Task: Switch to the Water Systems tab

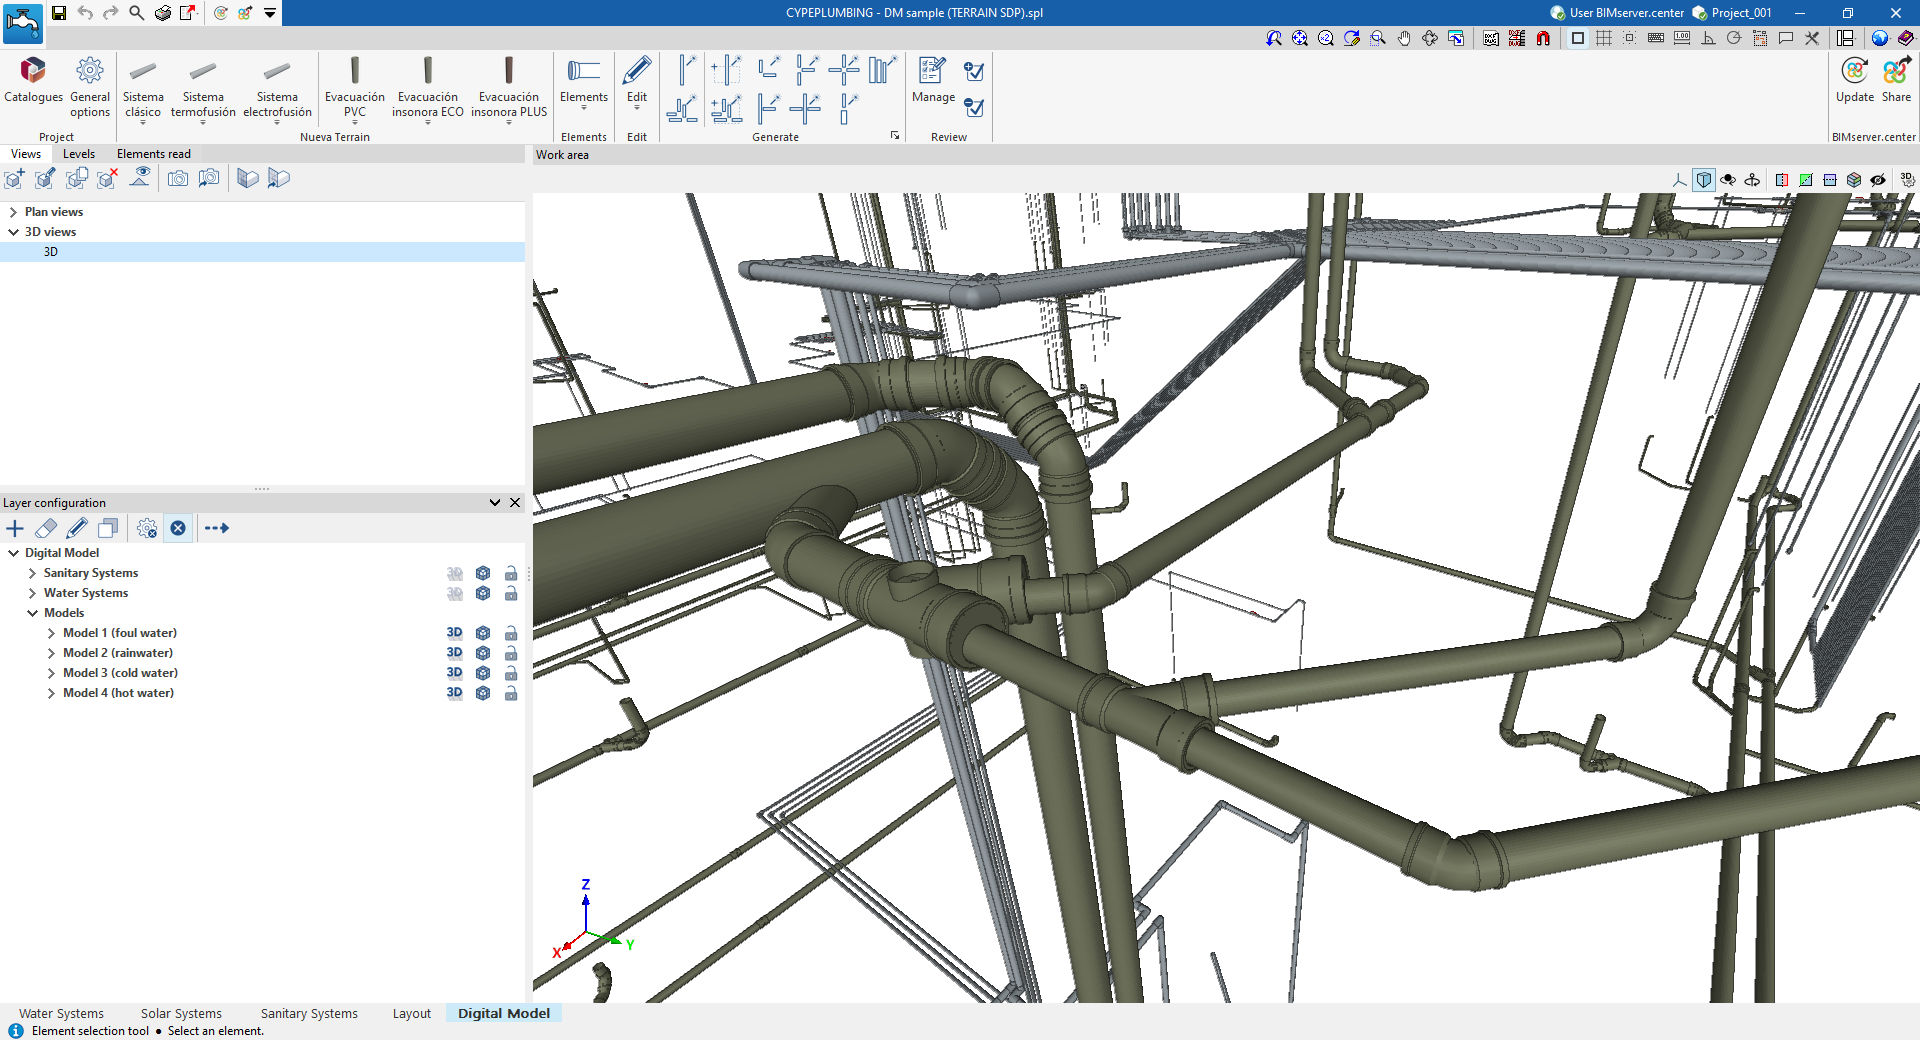Action: pos(61,1013)
